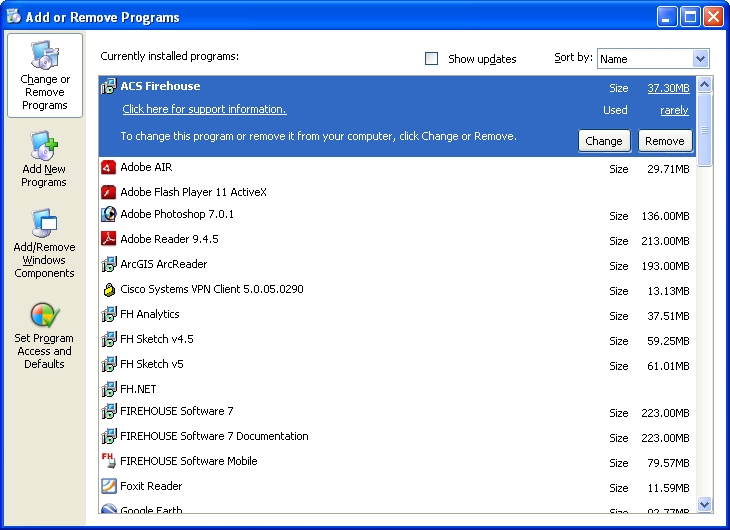
Task: Click the FIREHOUSE Software 7 icon
Action: [x=108, y=411]
